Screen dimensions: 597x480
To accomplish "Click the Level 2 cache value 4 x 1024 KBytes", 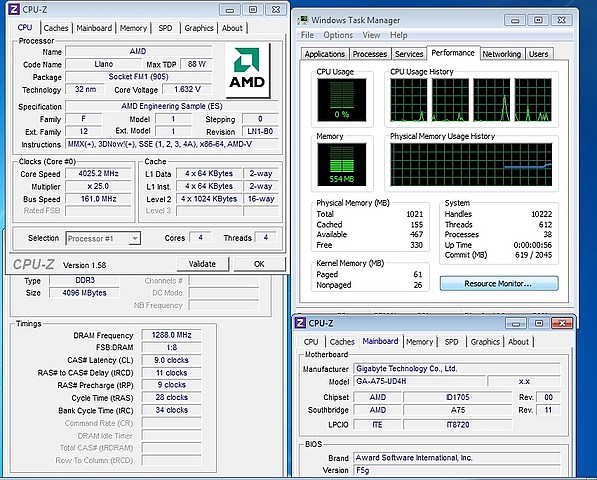I will click(209, 199).
